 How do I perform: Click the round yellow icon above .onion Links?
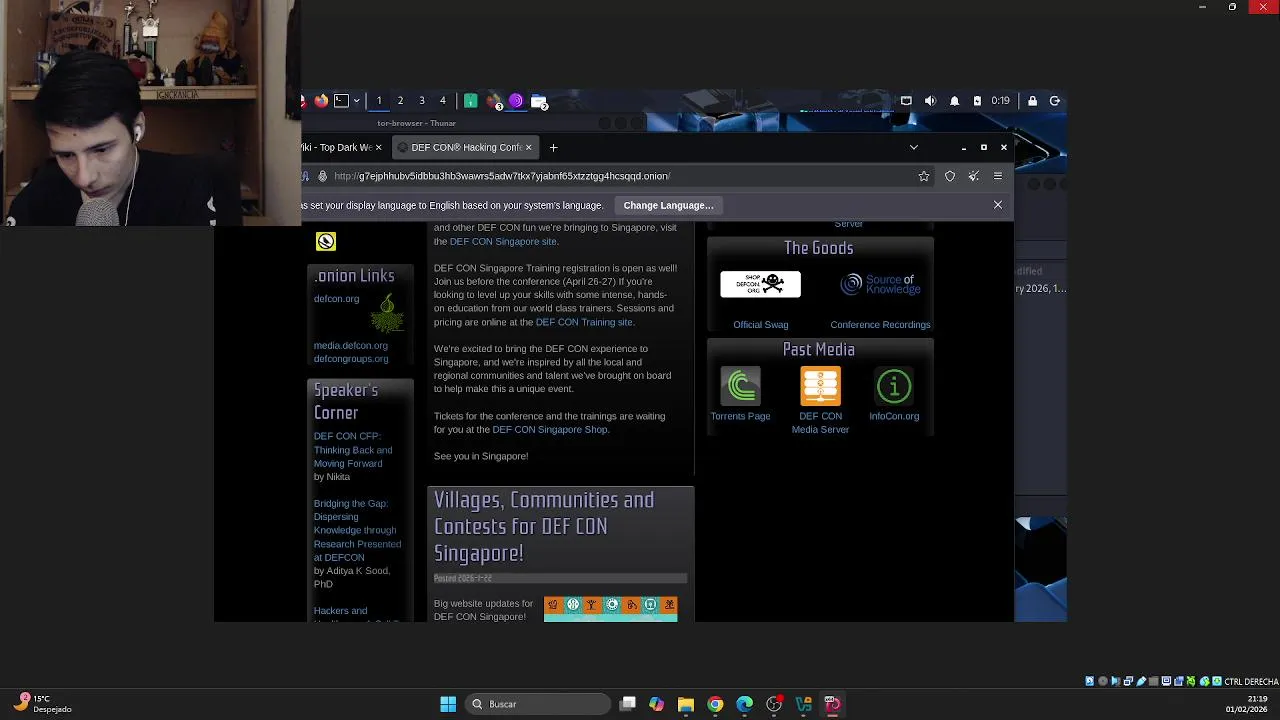(x=326, y=242)
